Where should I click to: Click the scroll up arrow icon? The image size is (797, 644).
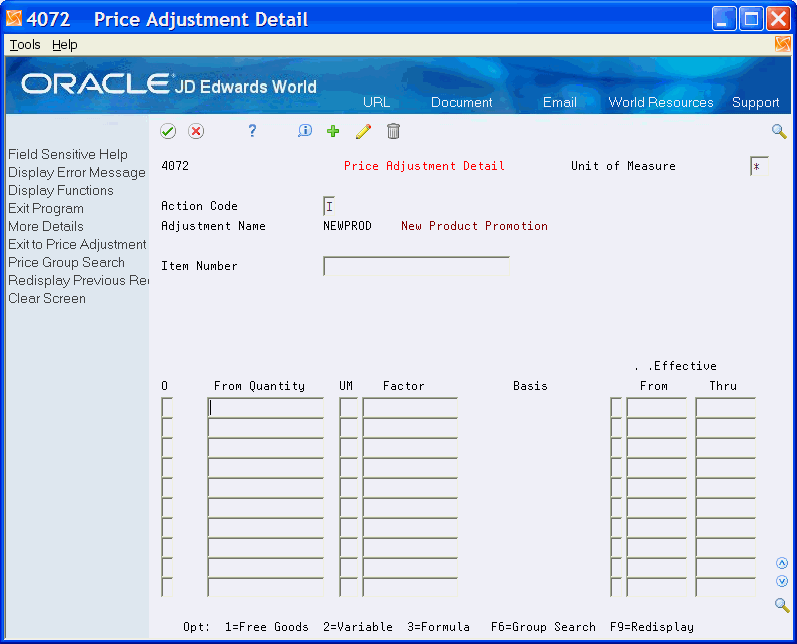[782, 563]
